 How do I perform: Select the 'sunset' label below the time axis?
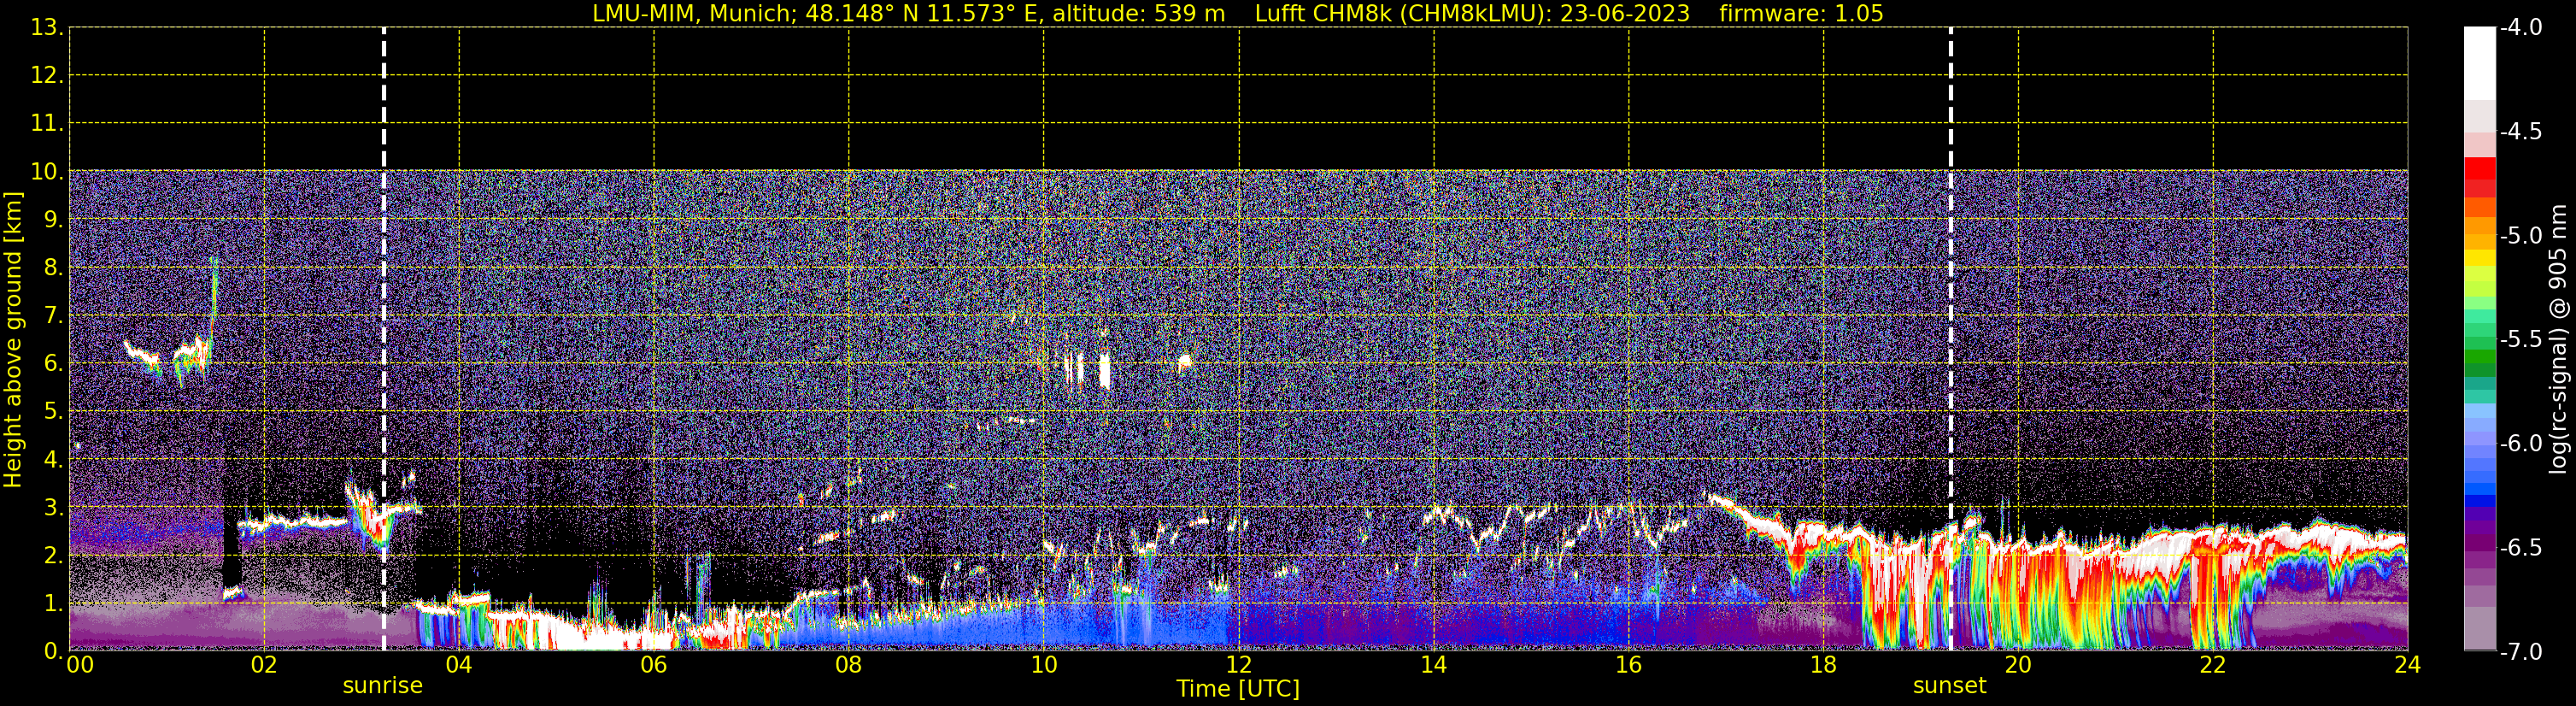coord(1950,686)
